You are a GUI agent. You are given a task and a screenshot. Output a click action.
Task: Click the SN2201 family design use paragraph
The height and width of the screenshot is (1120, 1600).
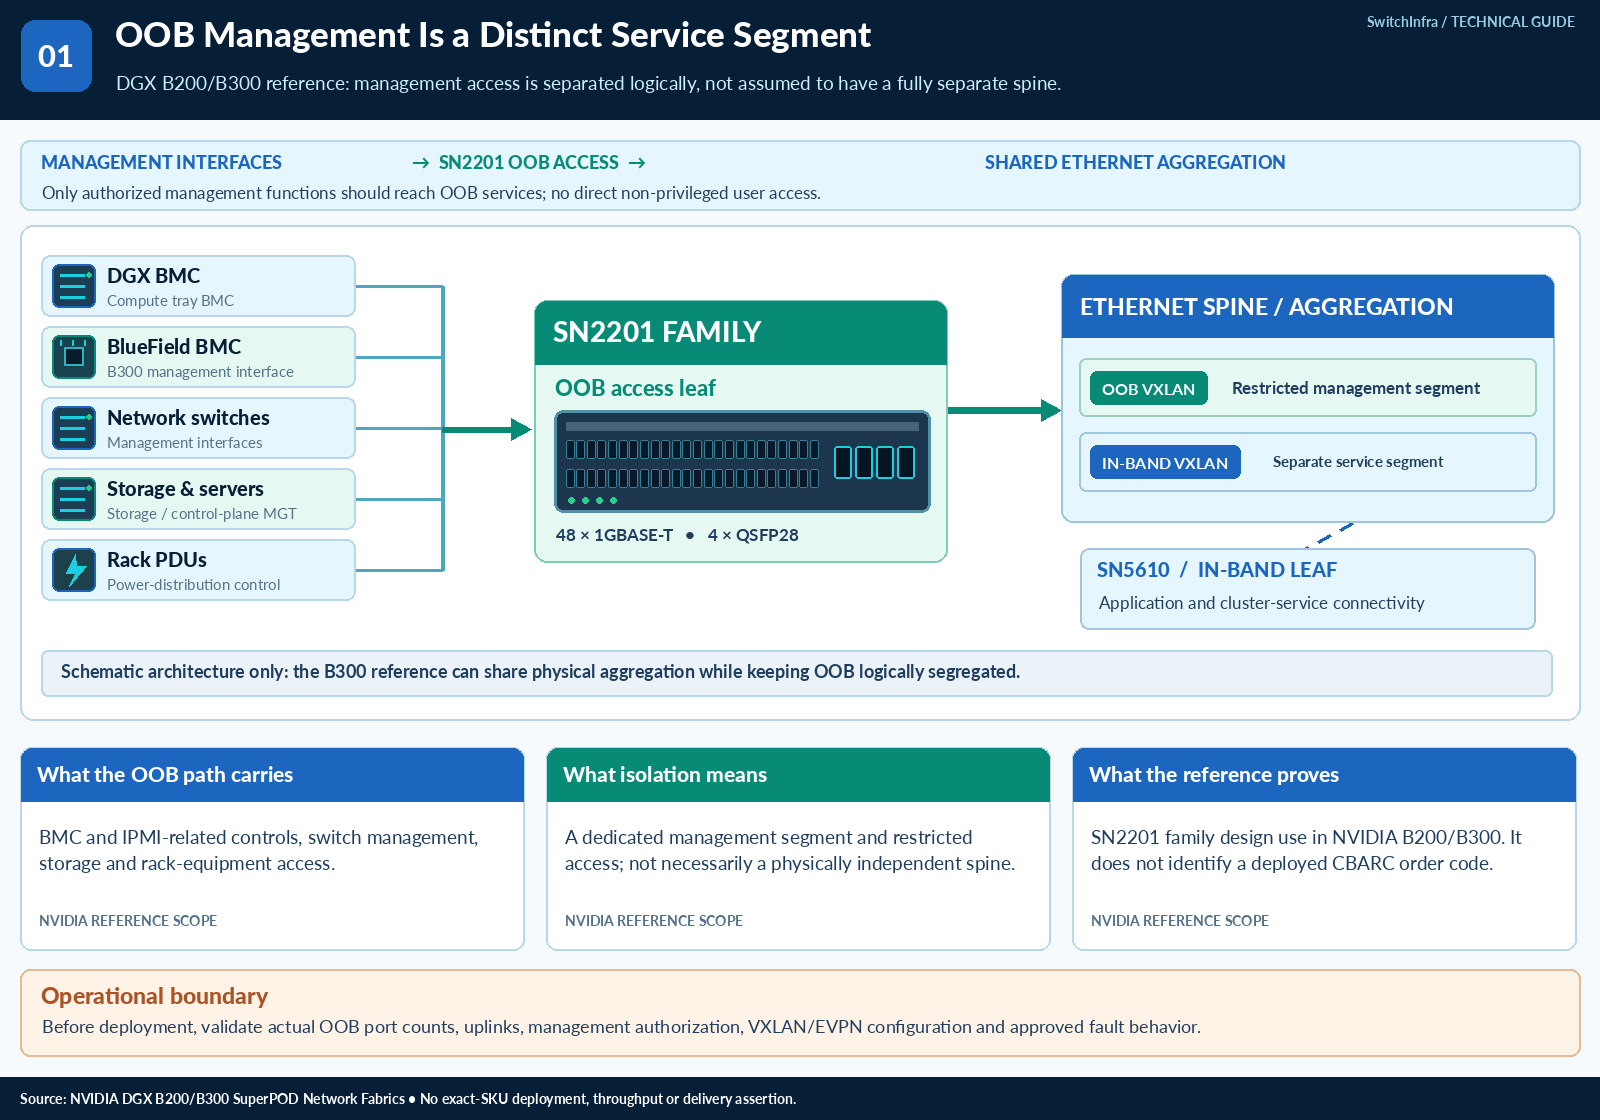(1306, 850)
